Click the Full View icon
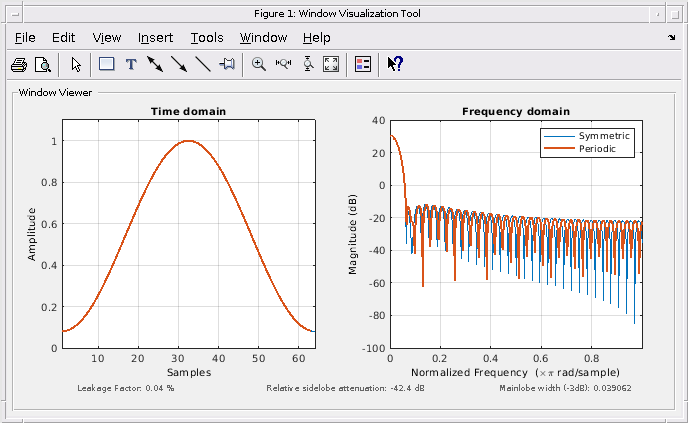Screen dimensions: 688x423 click(x=331, y=64)
